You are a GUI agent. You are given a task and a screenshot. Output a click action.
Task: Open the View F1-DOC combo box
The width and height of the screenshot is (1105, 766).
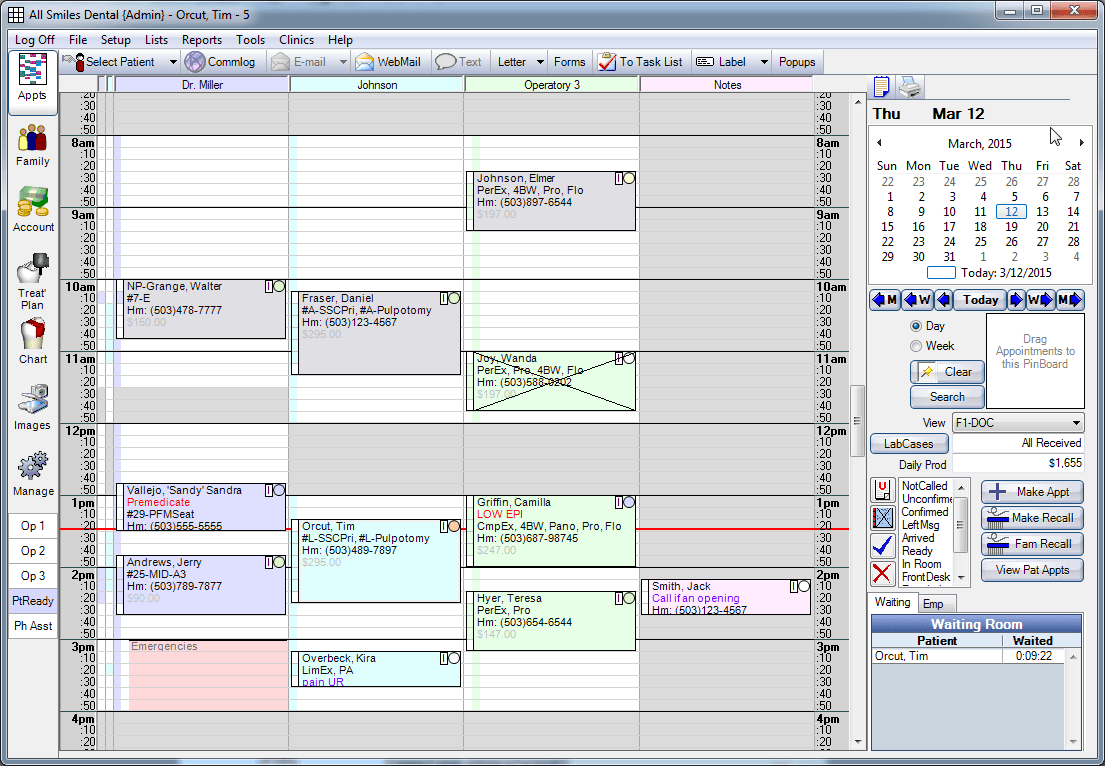[x=1017, y=423]
